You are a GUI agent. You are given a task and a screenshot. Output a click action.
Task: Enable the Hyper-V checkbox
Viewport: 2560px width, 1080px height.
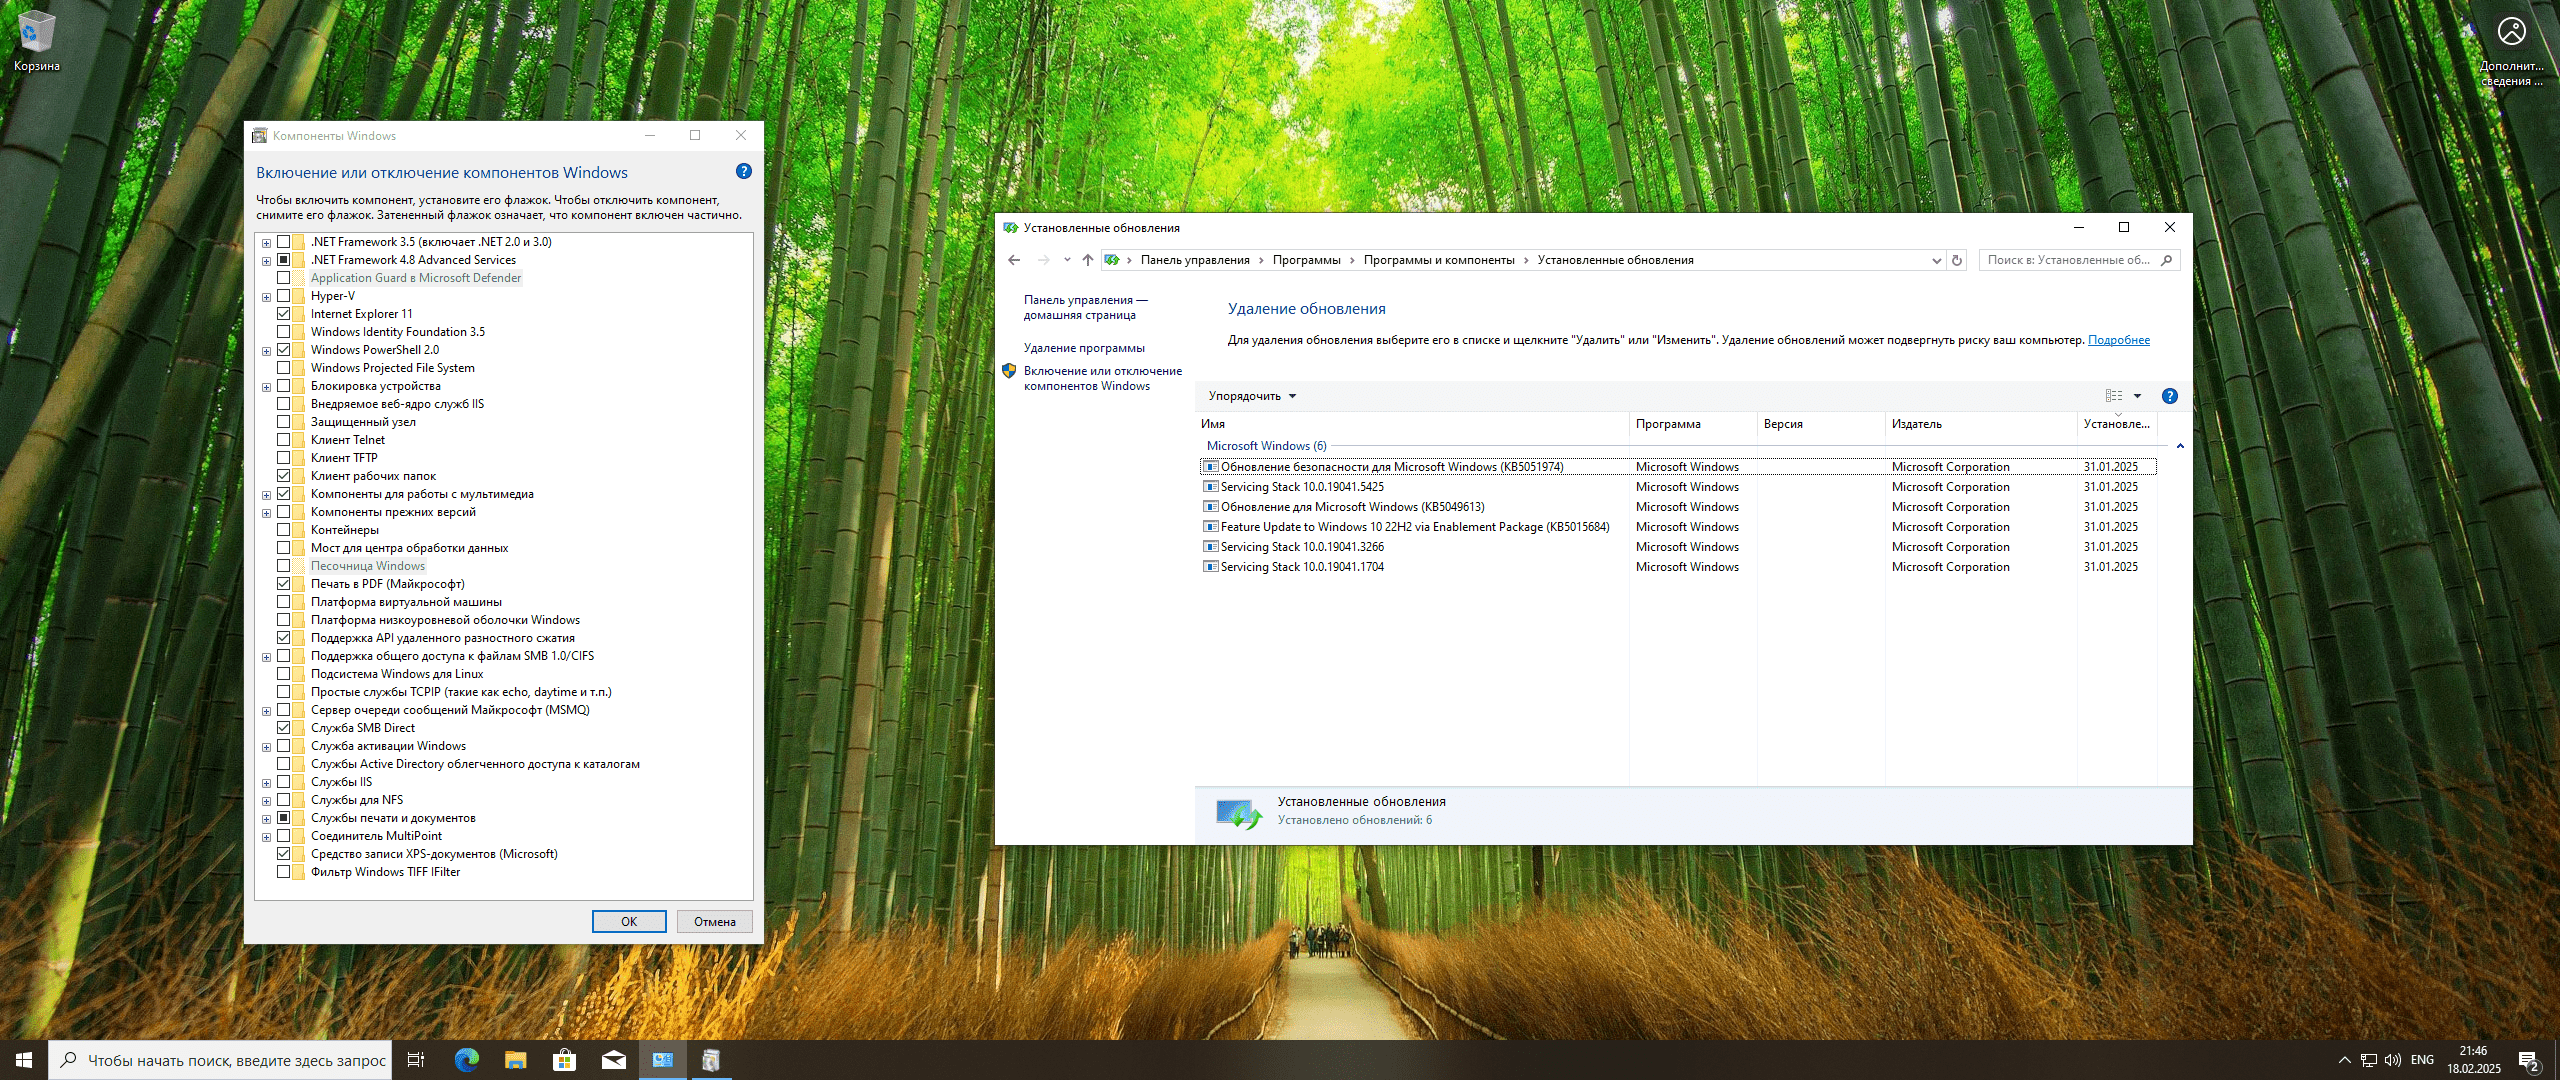tap(284, 296)
